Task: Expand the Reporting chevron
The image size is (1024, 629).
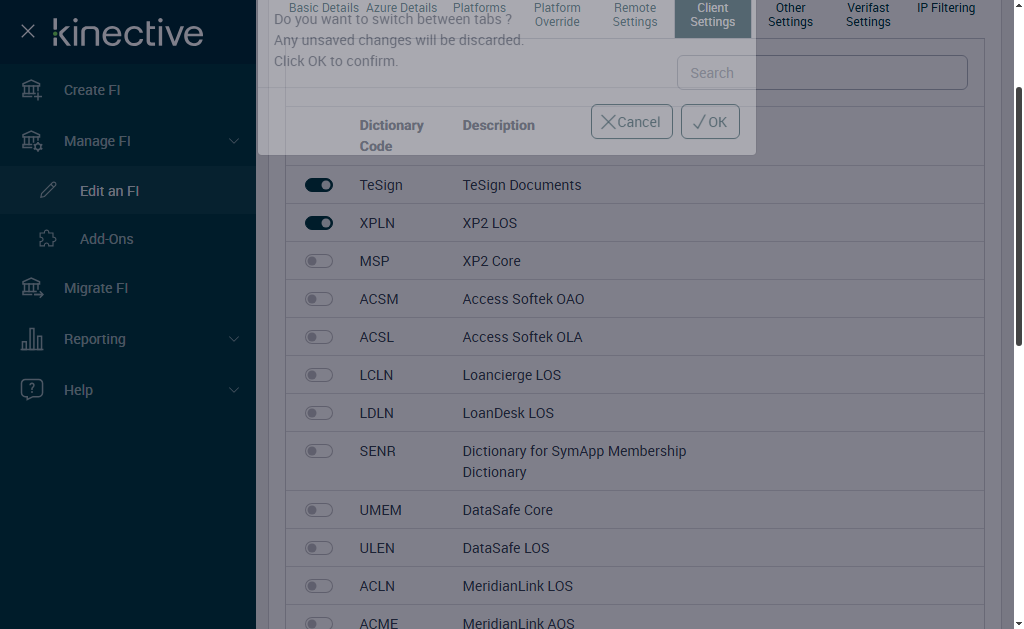Action: click(x=233, y=339)
